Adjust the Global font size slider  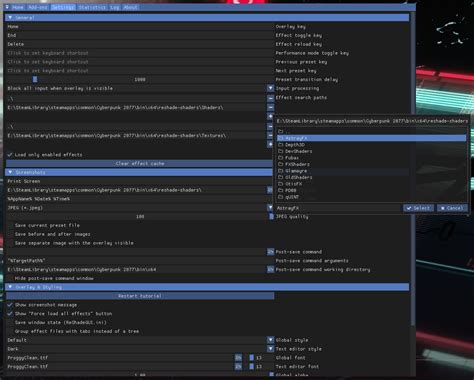[x=252, y=358]
